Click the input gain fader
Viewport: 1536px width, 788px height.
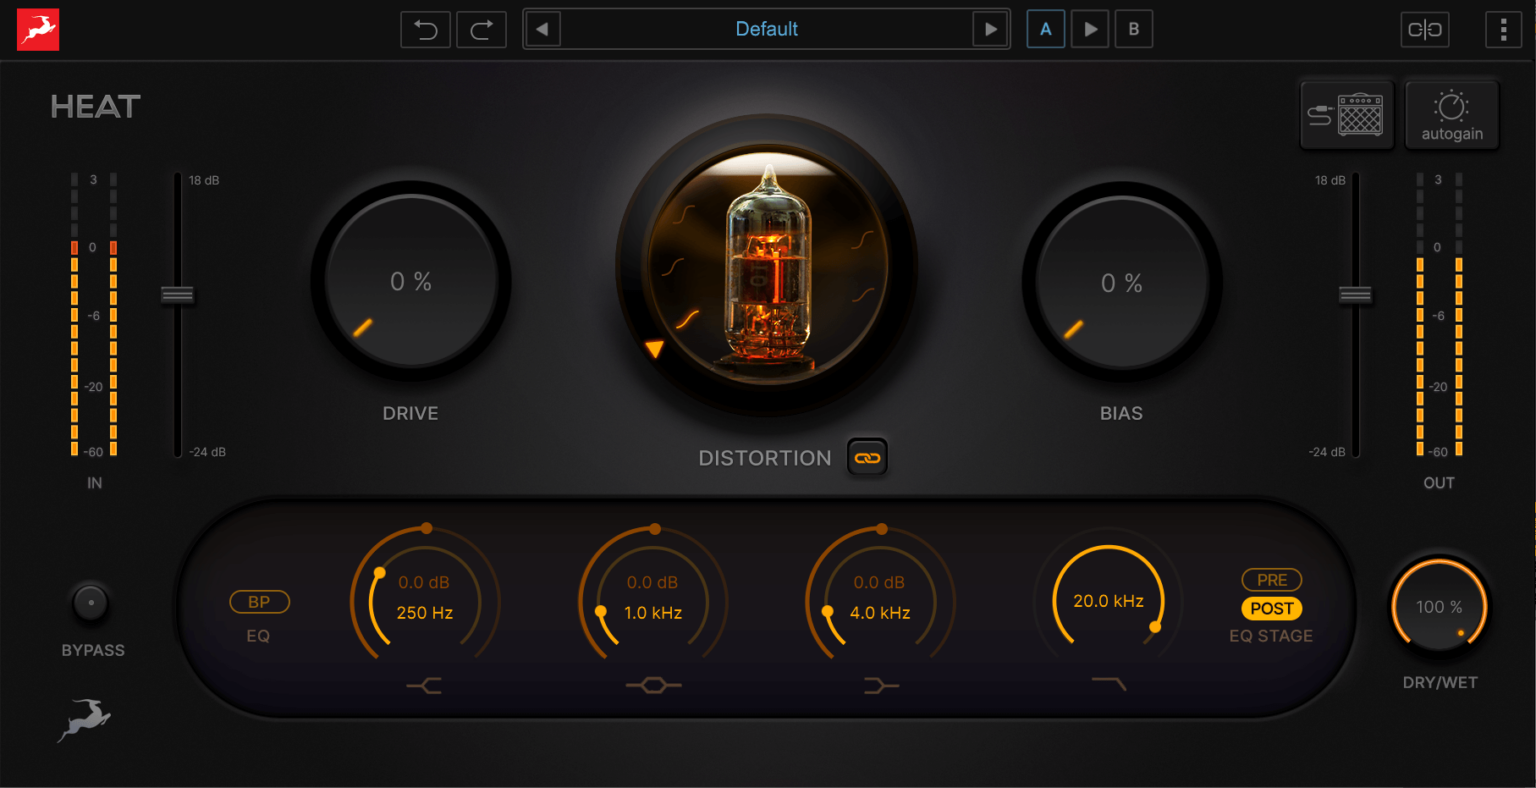pyautogui.click(x=176, y=294)
